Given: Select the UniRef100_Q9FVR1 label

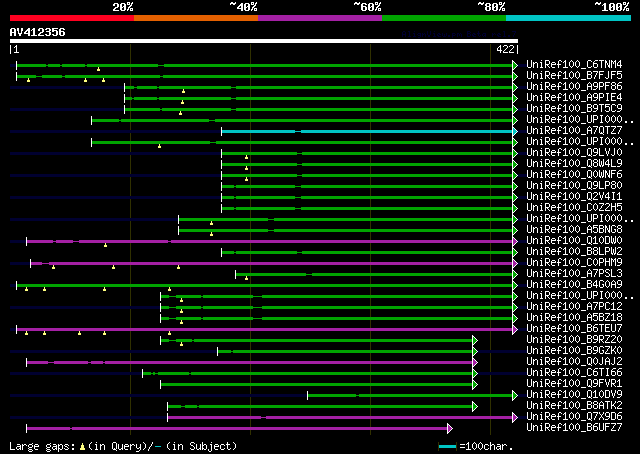Looking at the screenshot, I should point(574,384).
